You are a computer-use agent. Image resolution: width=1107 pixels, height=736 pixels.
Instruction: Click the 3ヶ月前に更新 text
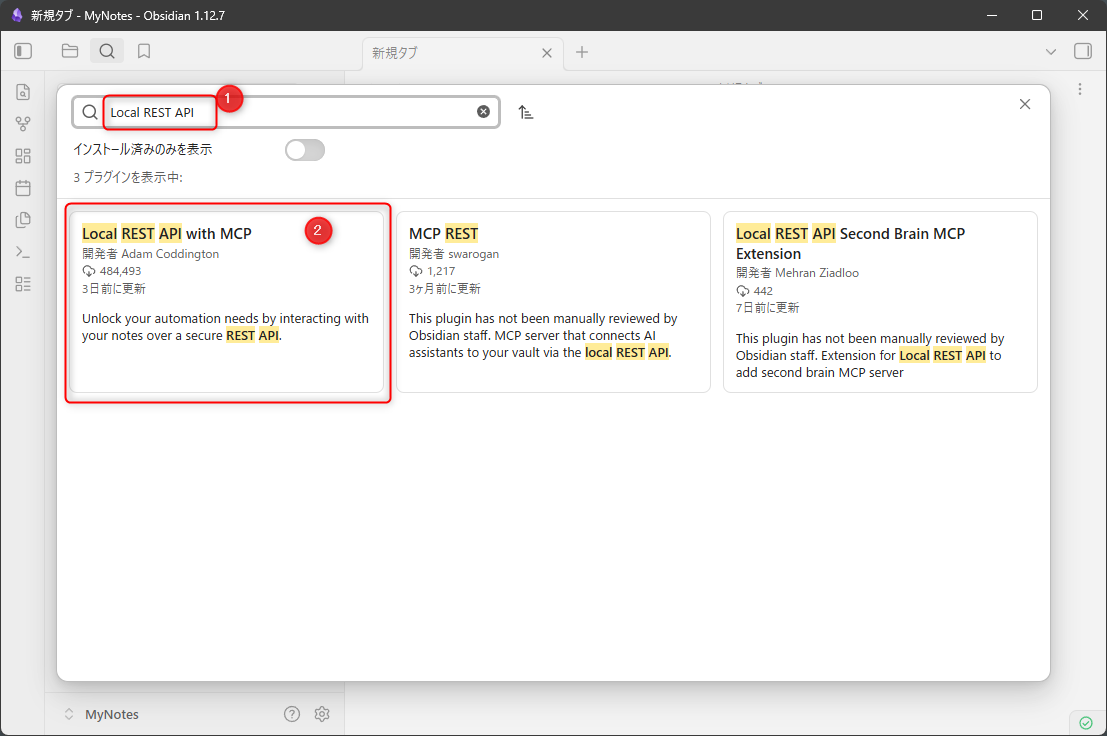[x=445, y=289]
